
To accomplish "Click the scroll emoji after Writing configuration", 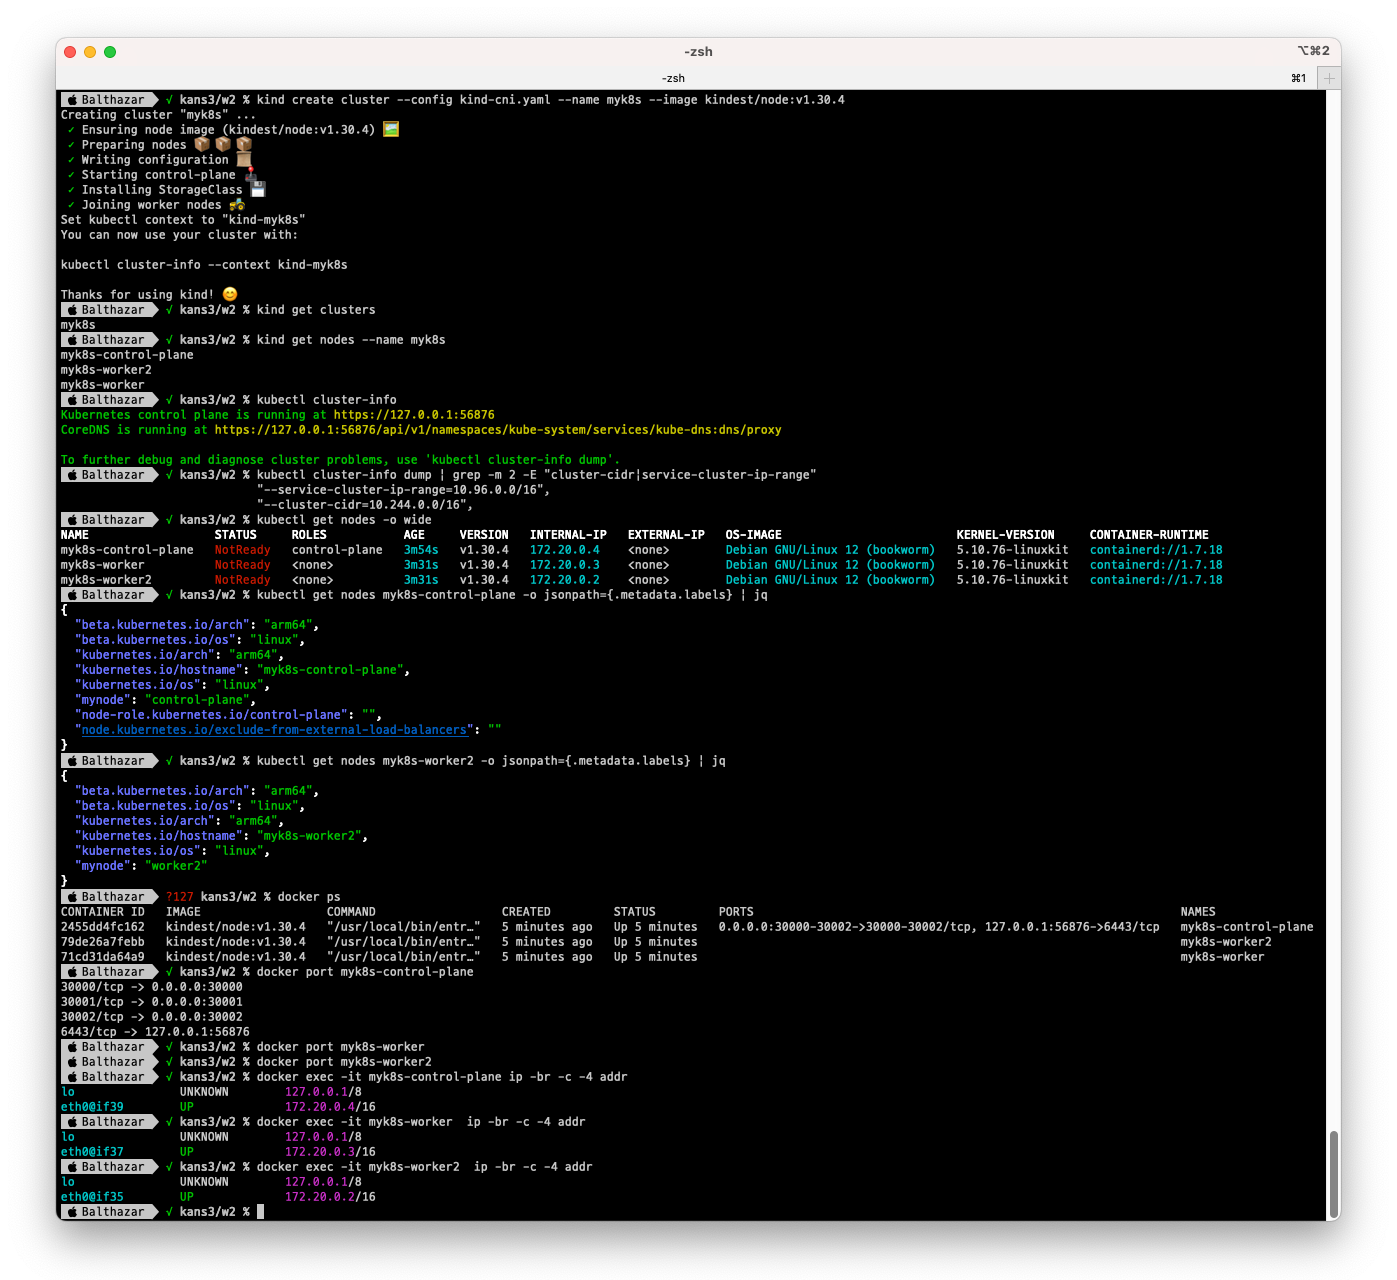I will pyautogui.click(x=244, y=159).
